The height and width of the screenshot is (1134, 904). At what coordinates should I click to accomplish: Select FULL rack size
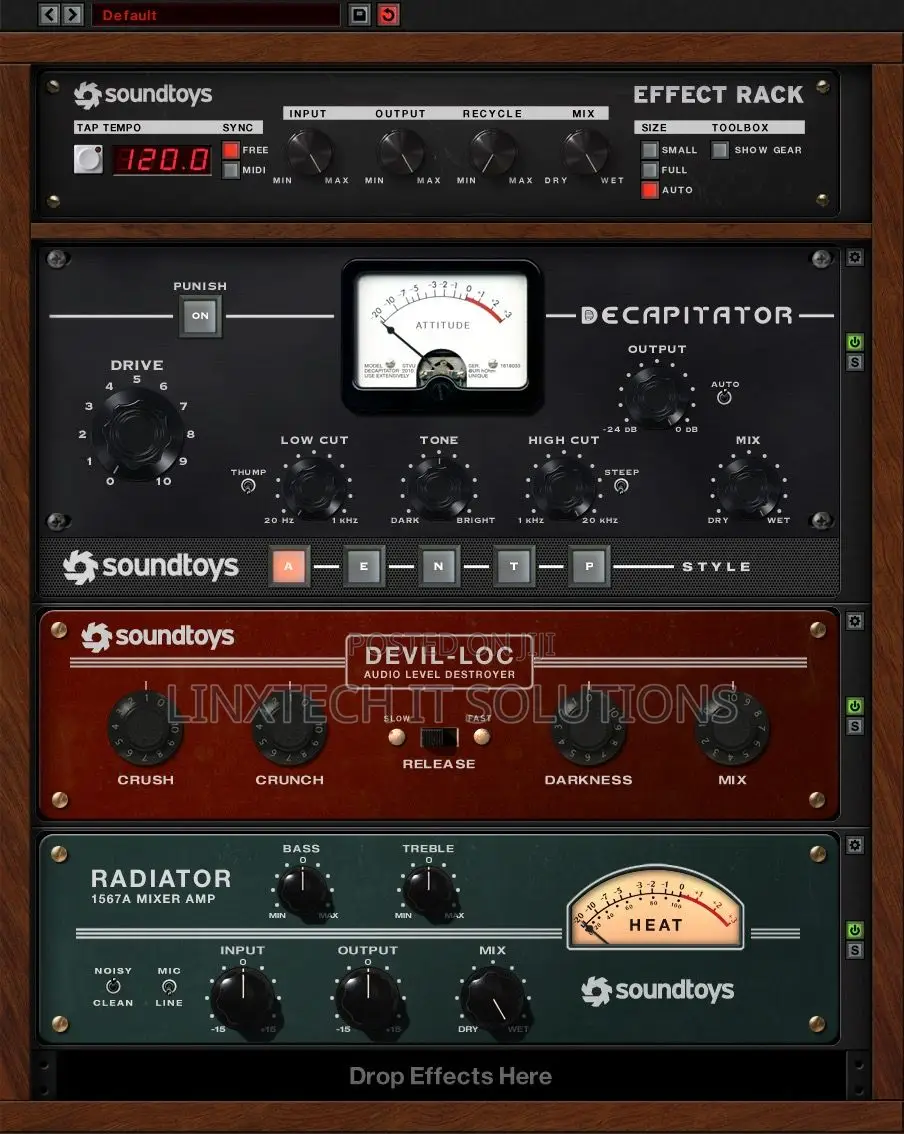point(649,170)
